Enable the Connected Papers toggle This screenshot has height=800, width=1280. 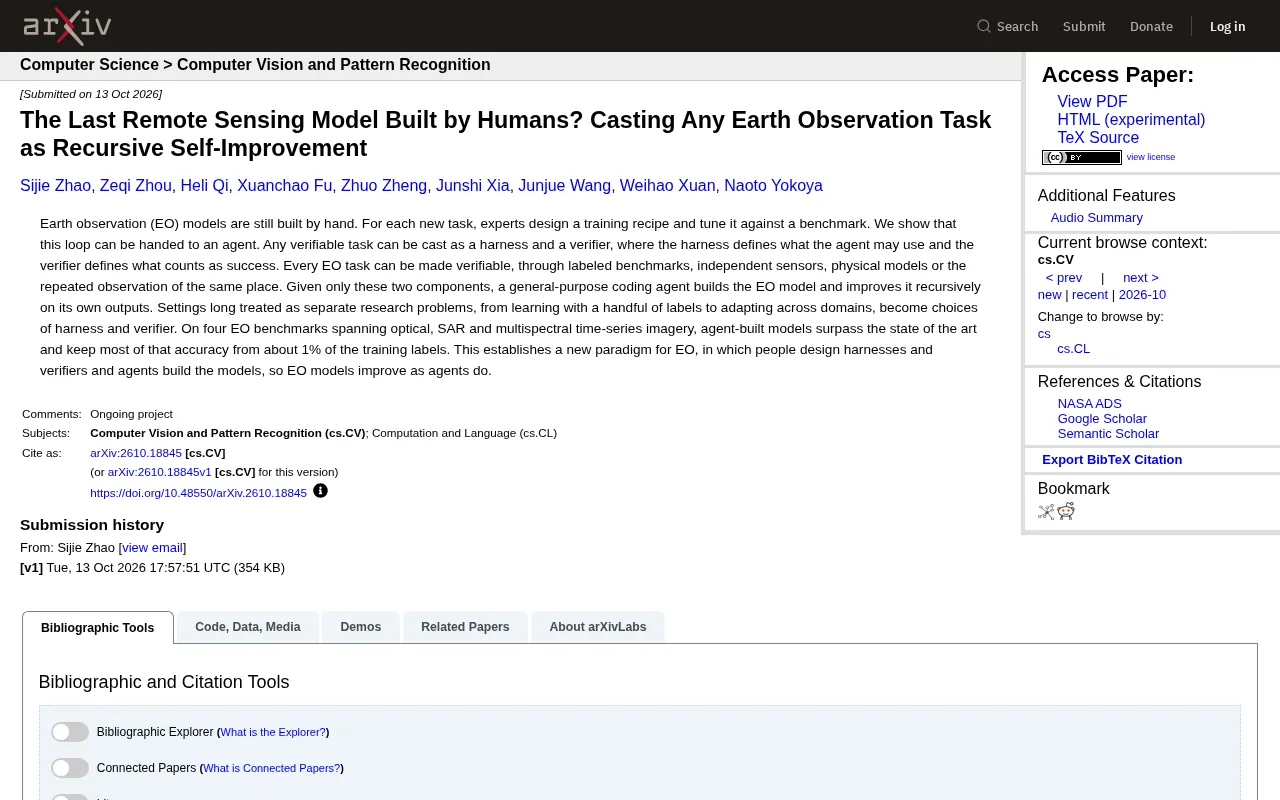pos(70,768)
